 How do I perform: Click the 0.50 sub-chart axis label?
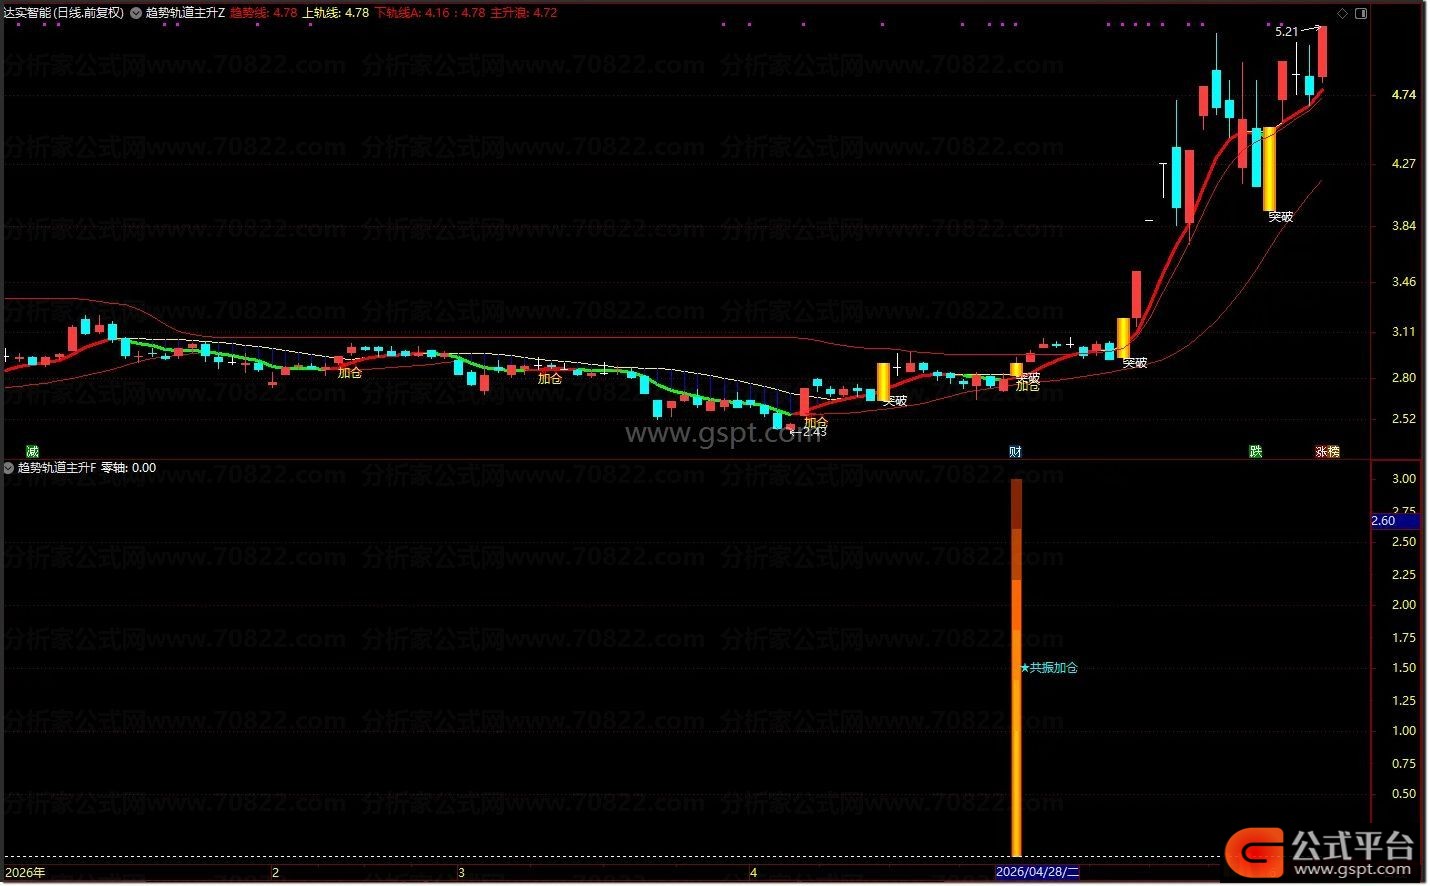point(1404,793)
